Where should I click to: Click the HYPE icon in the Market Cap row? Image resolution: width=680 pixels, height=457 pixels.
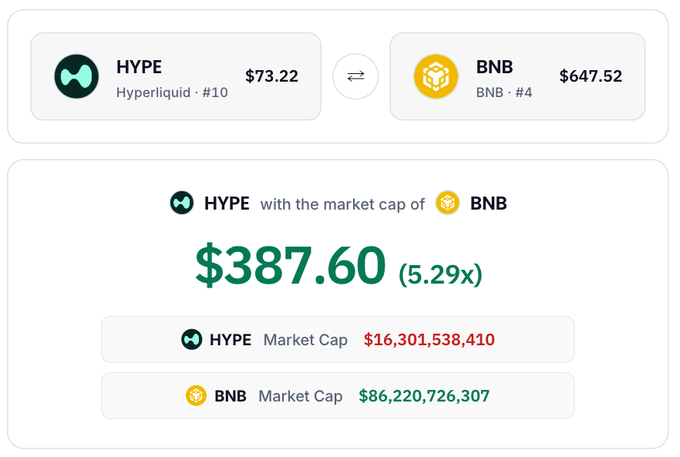coord(191,339)
